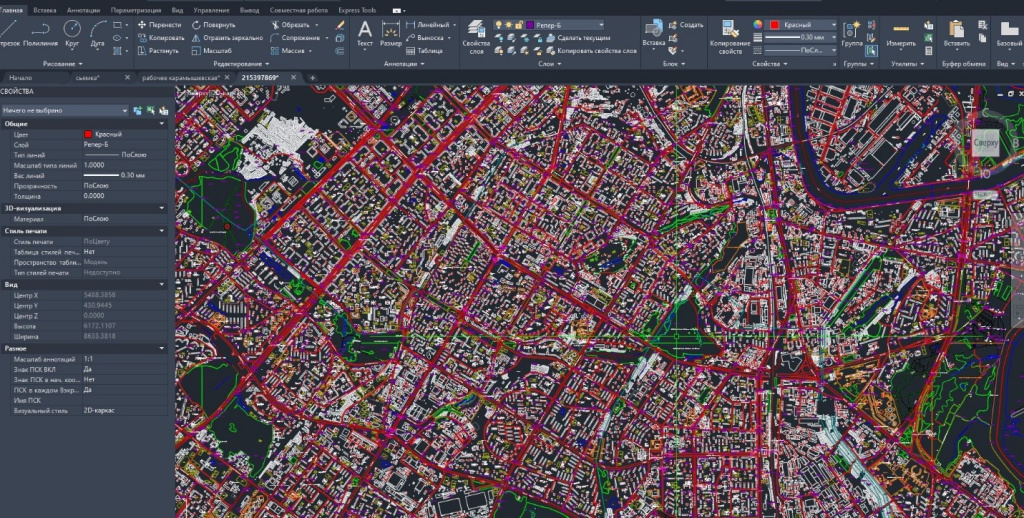Launch the Измерить measure tool
This screenshot has width=1024, height=518.
click(901, 34)
